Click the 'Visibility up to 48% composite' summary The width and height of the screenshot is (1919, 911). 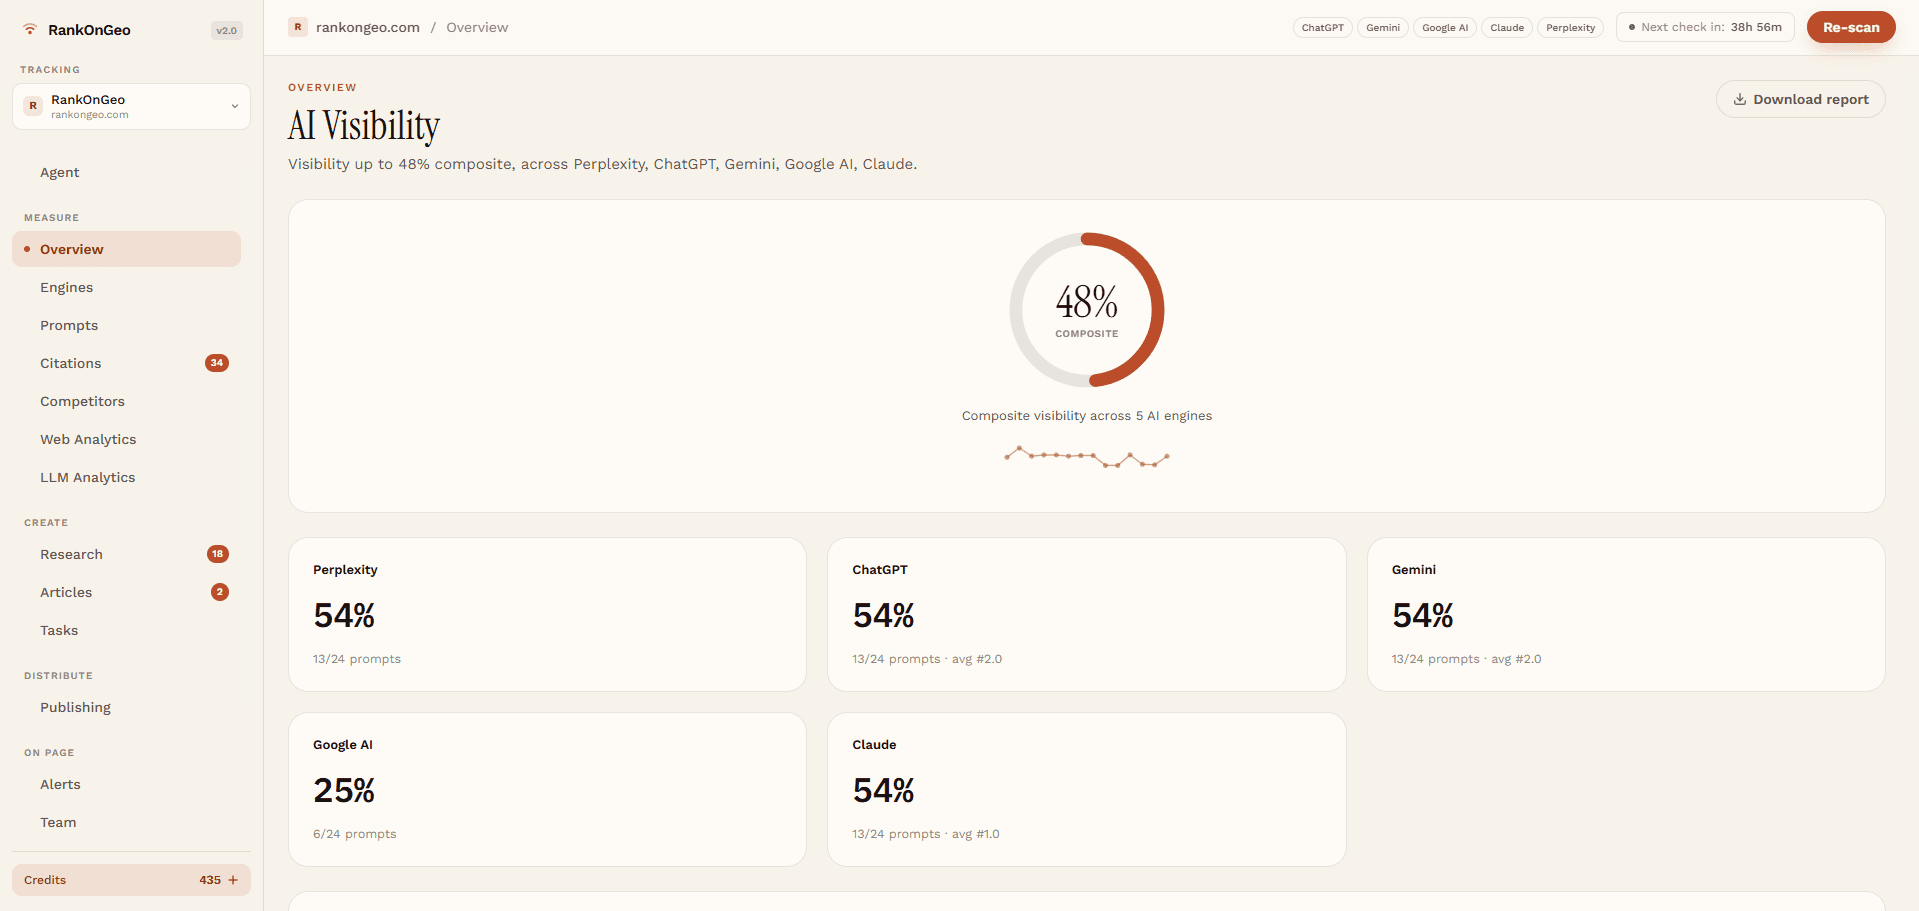coord(603,164)
